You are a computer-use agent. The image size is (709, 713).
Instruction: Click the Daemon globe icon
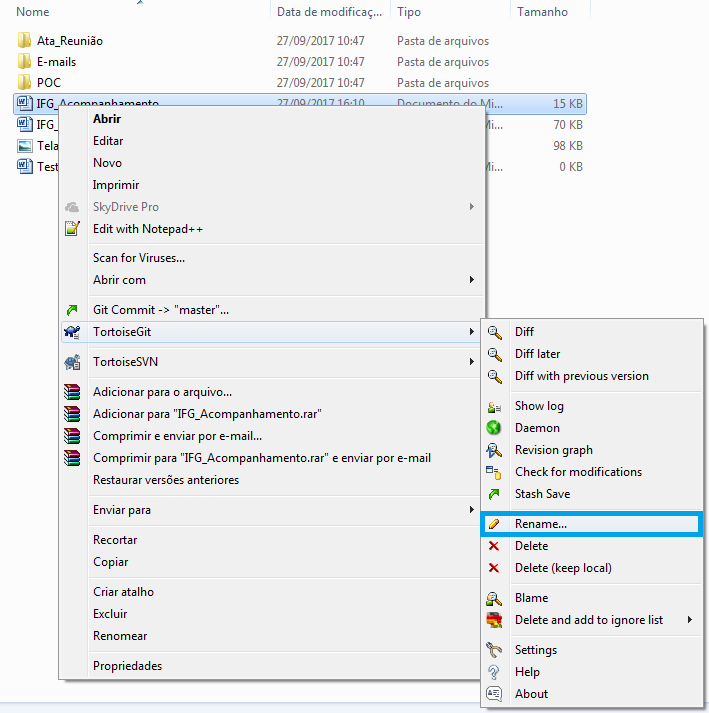point(493,428)
